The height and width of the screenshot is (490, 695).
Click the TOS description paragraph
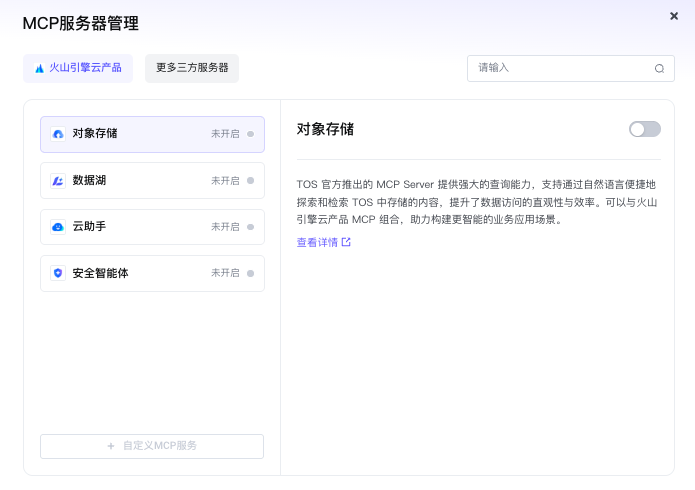click(x=476, y=202)
